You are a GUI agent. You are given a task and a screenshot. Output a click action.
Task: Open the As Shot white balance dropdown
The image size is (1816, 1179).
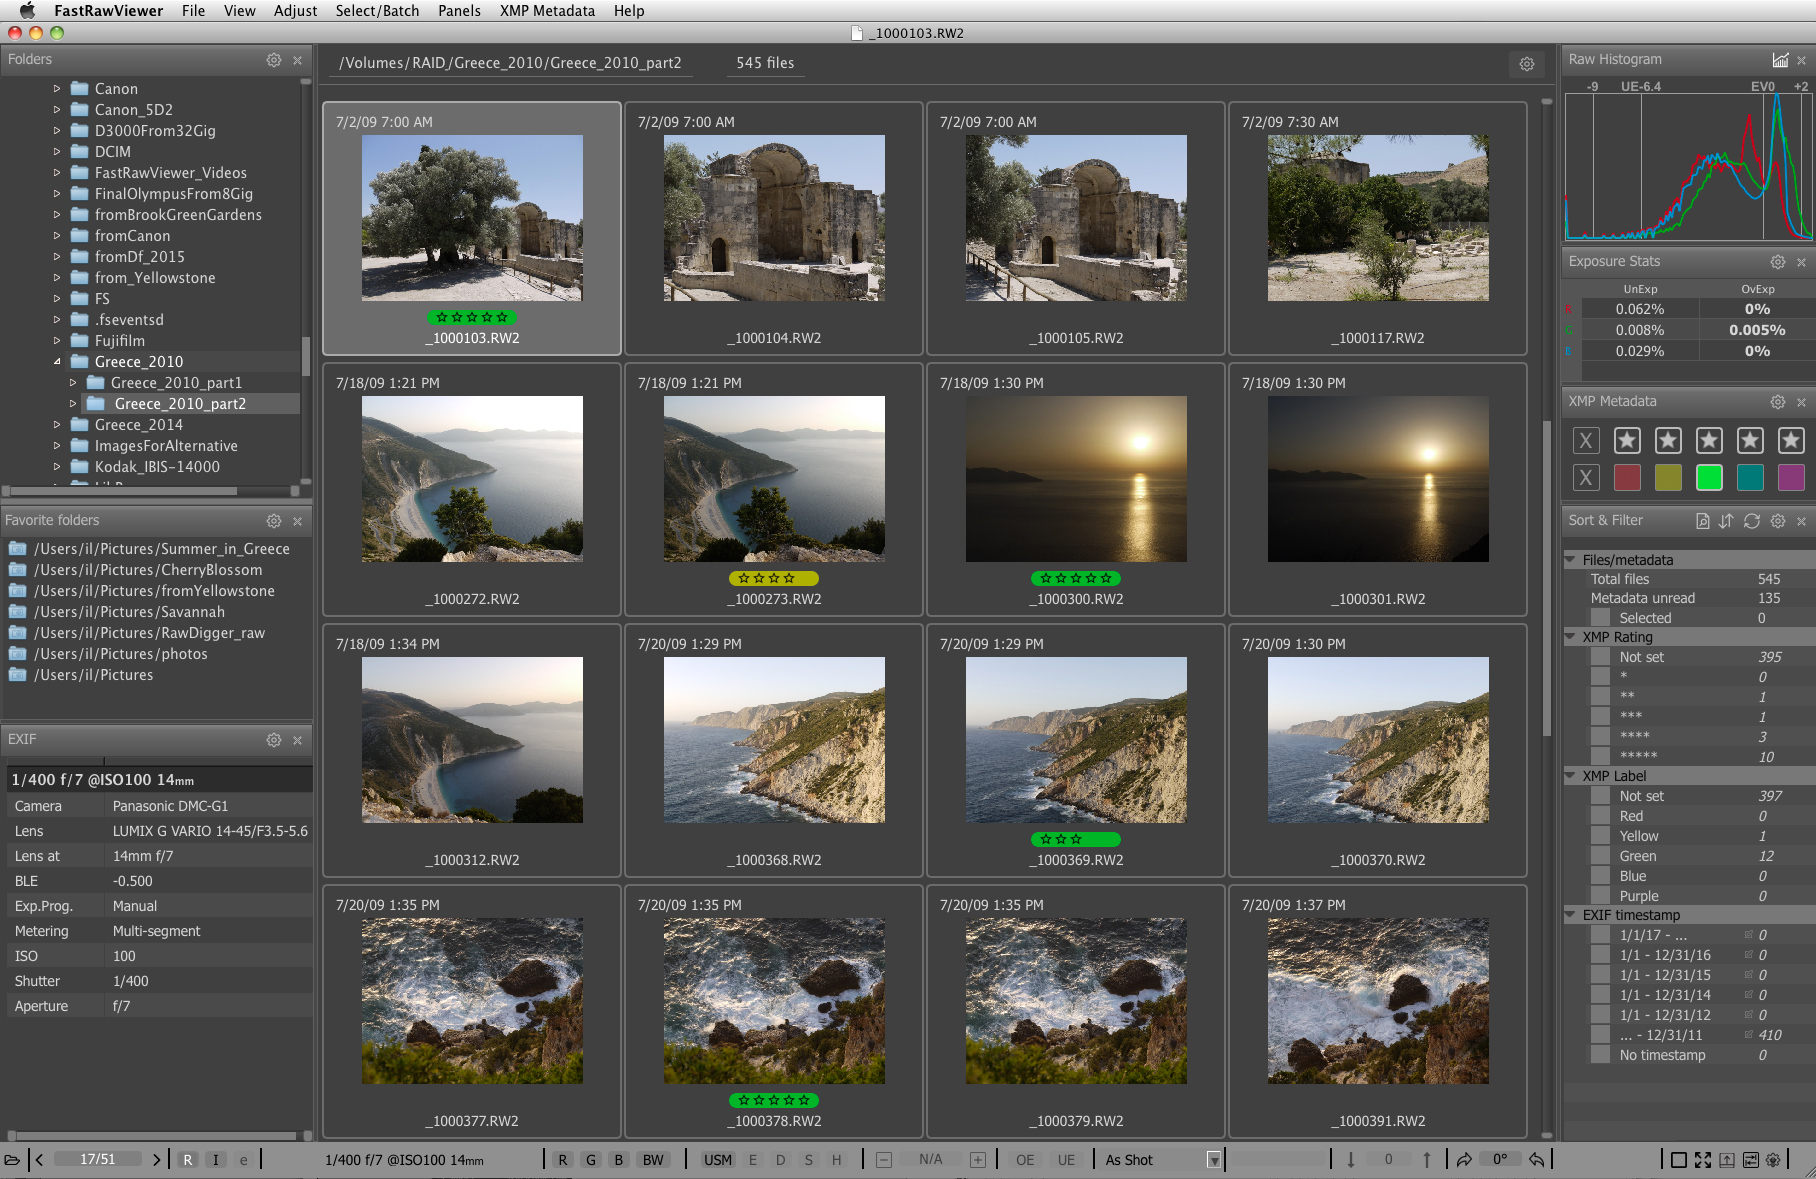(1213, 1160)
